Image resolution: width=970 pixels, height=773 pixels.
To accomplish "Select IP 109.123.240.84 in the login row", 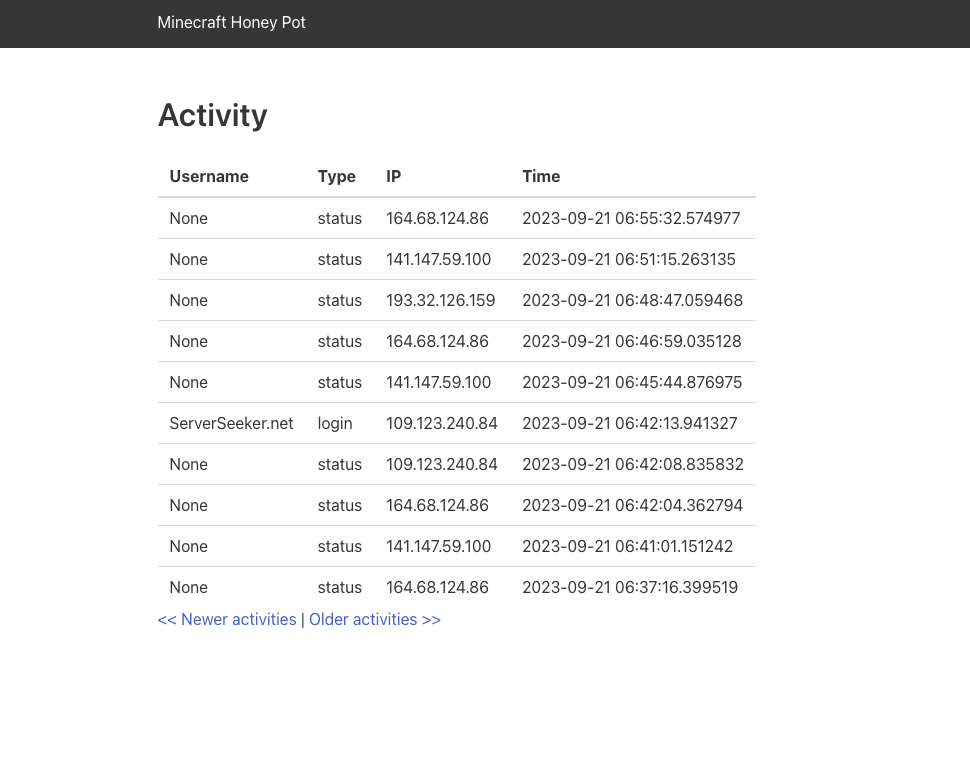I will 442,423.
